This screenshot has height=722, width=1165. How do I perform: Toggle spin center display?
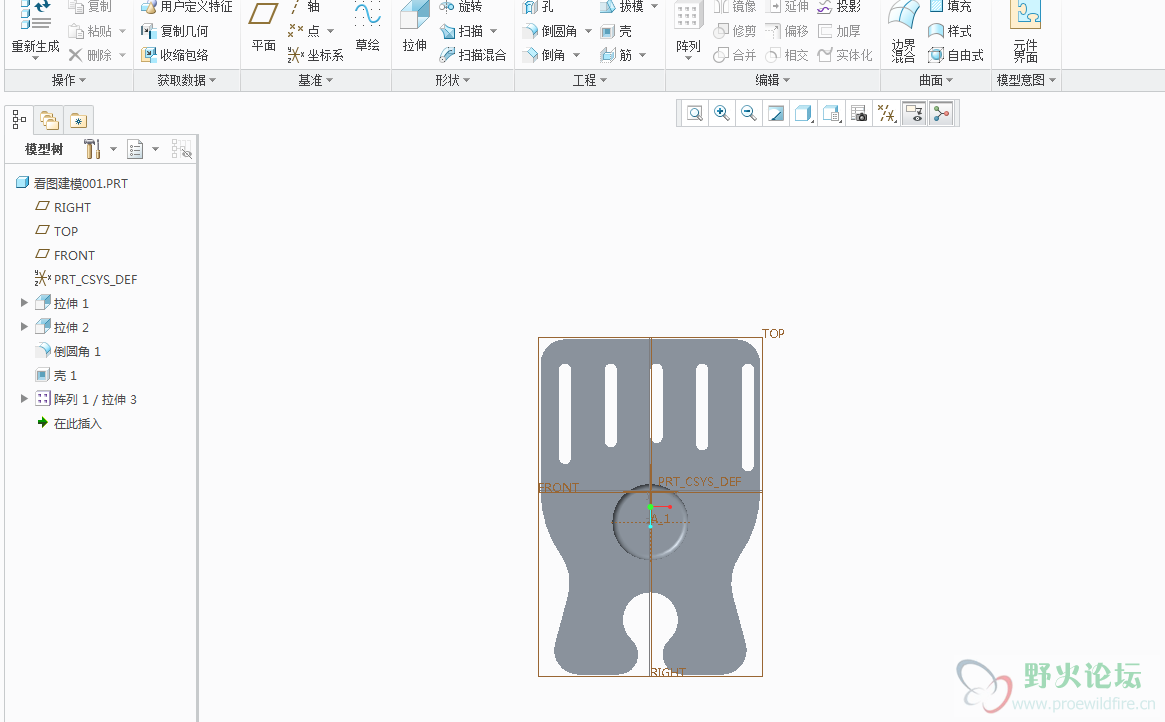pos(941,114)
